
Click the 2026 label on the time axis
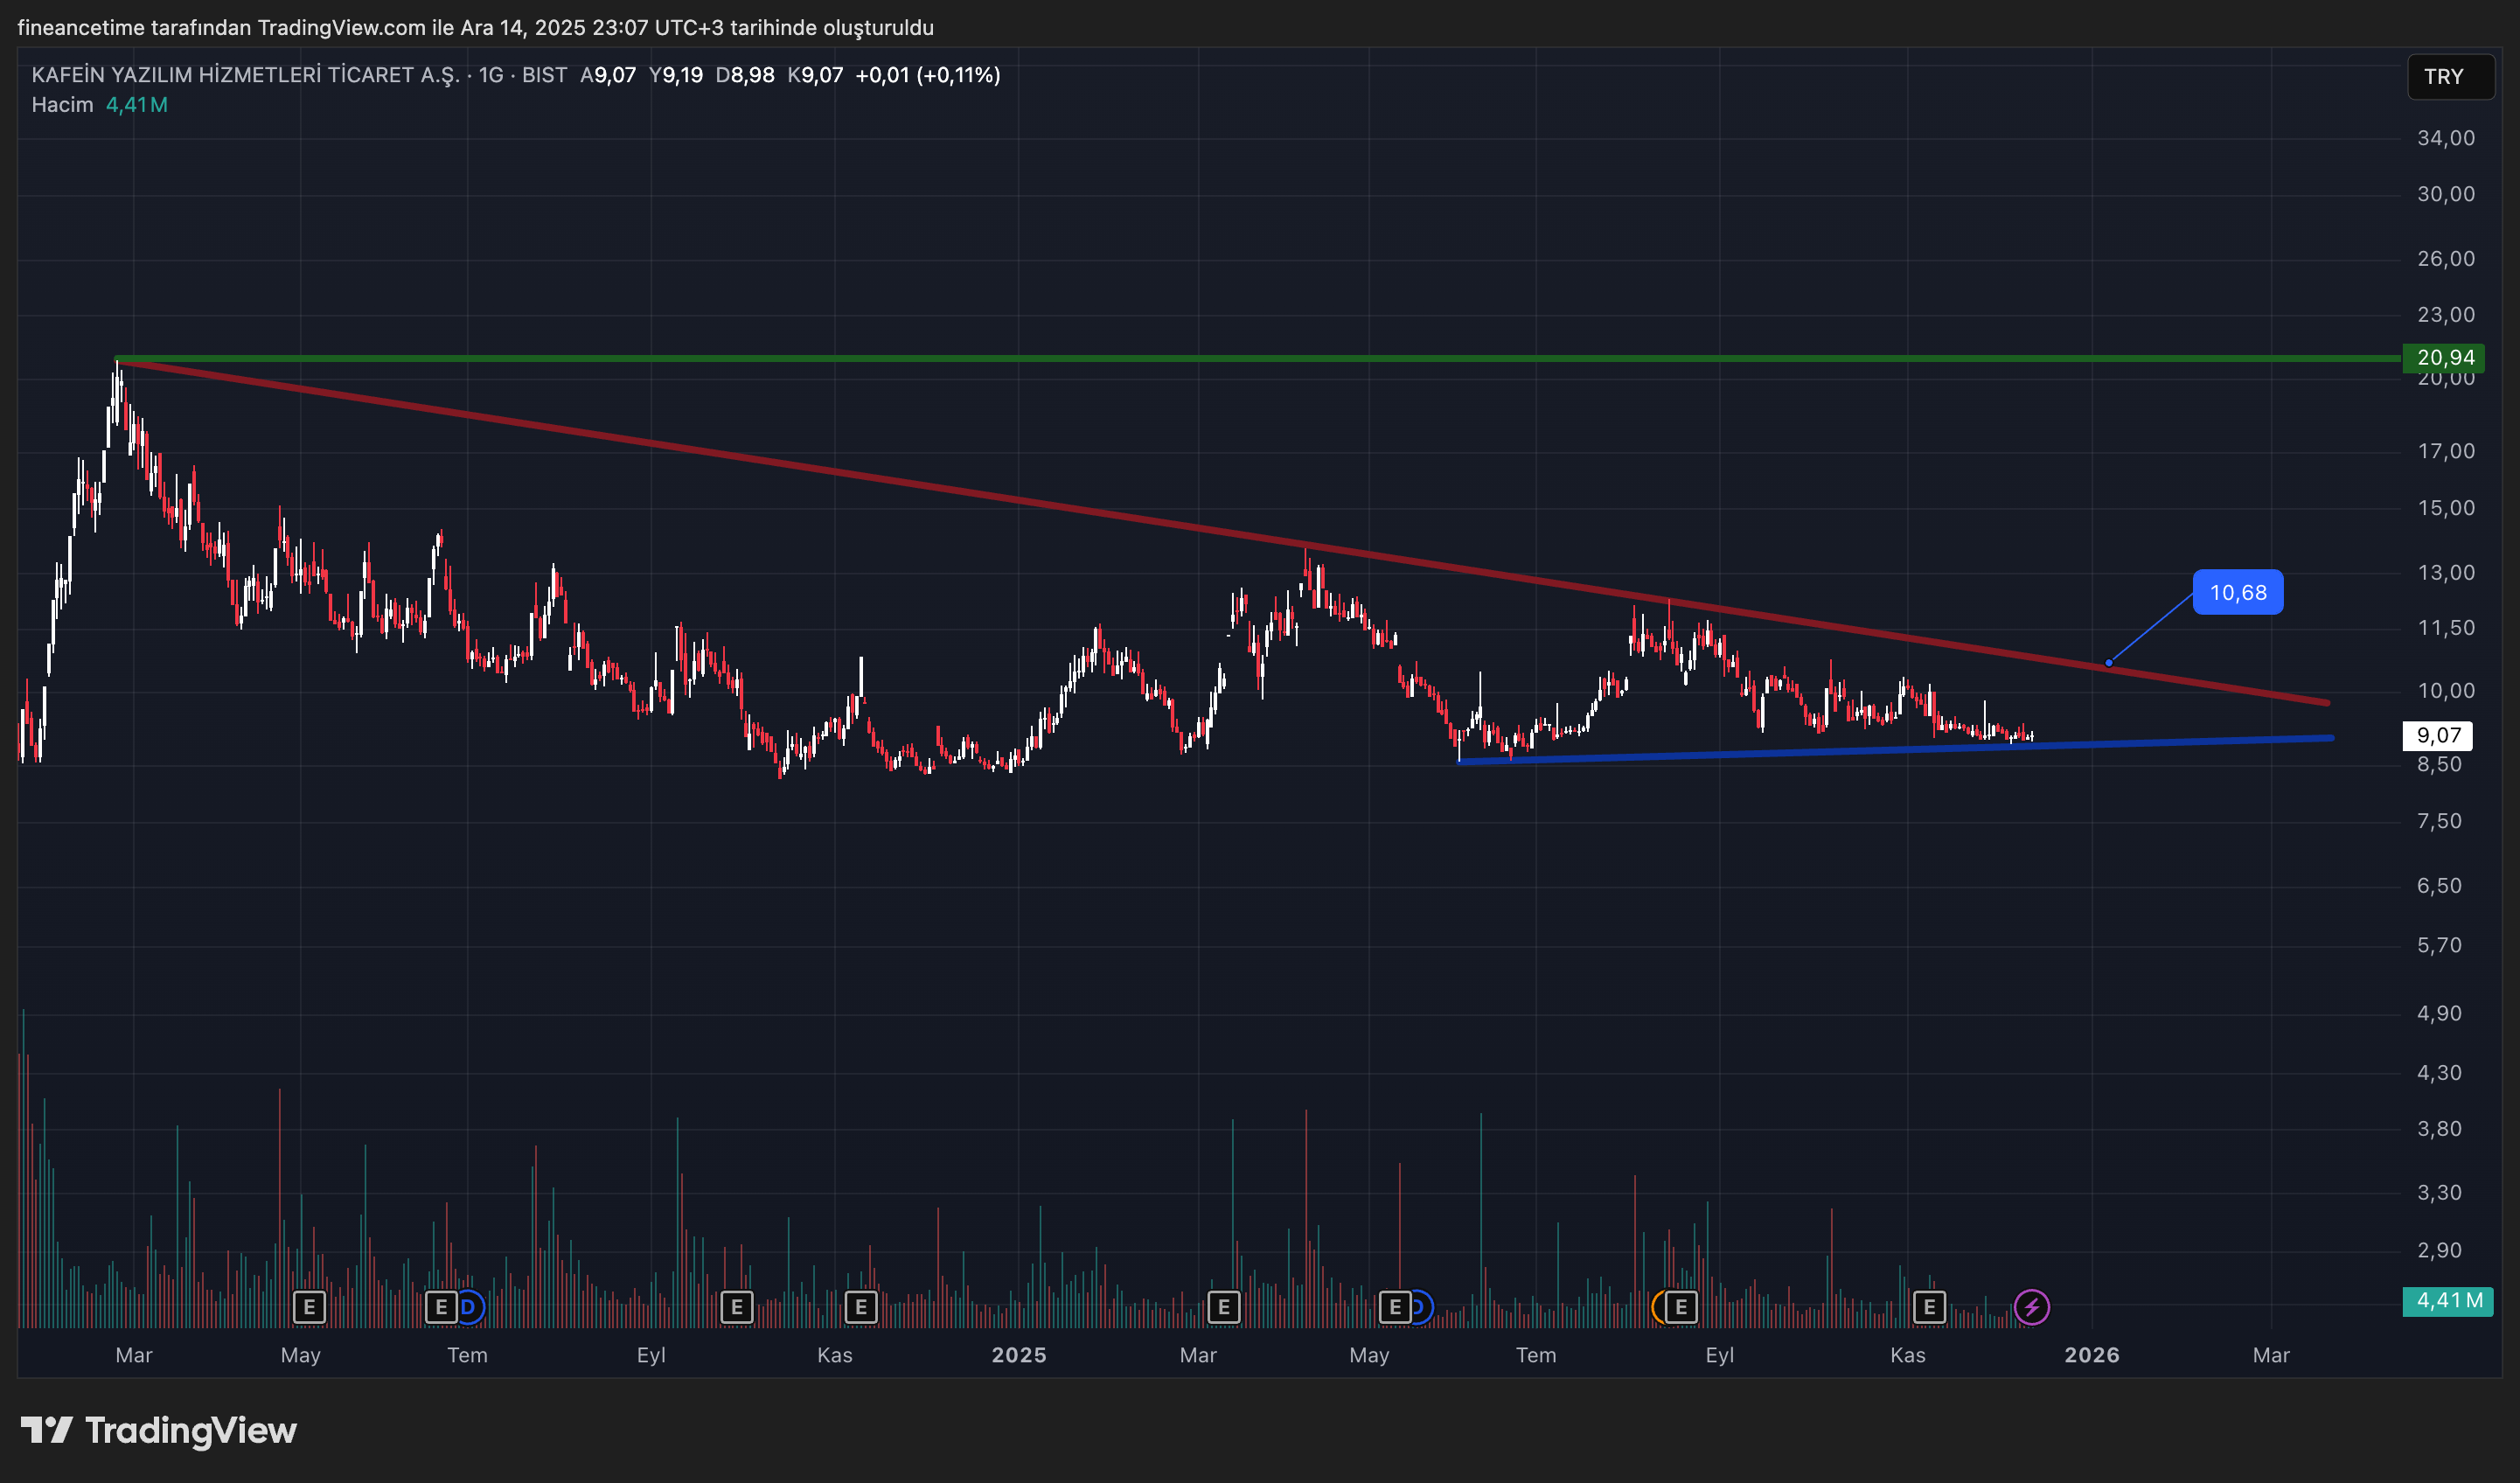(2091, 1355)
